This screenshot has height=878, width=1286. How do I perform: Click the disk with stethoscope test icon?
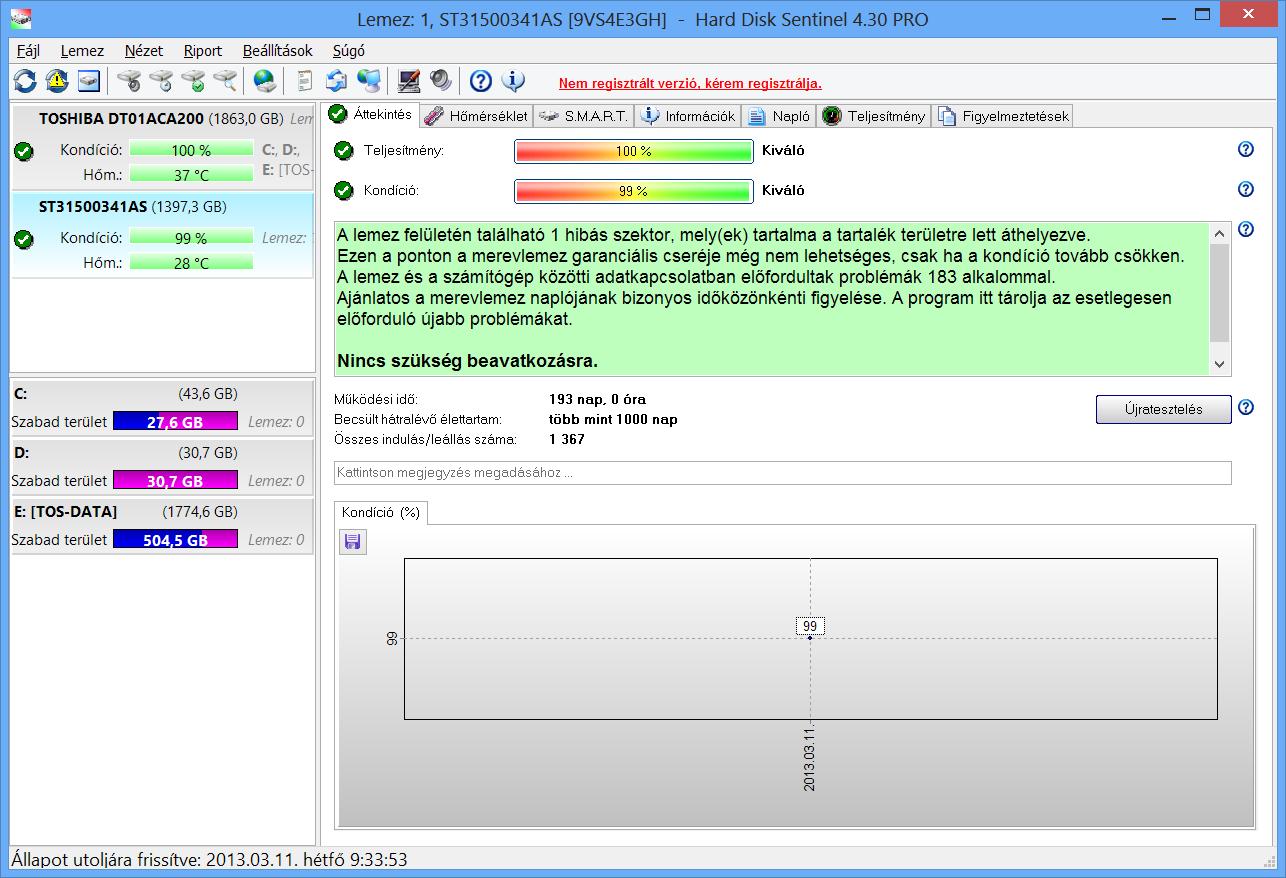tap(129, 81)
